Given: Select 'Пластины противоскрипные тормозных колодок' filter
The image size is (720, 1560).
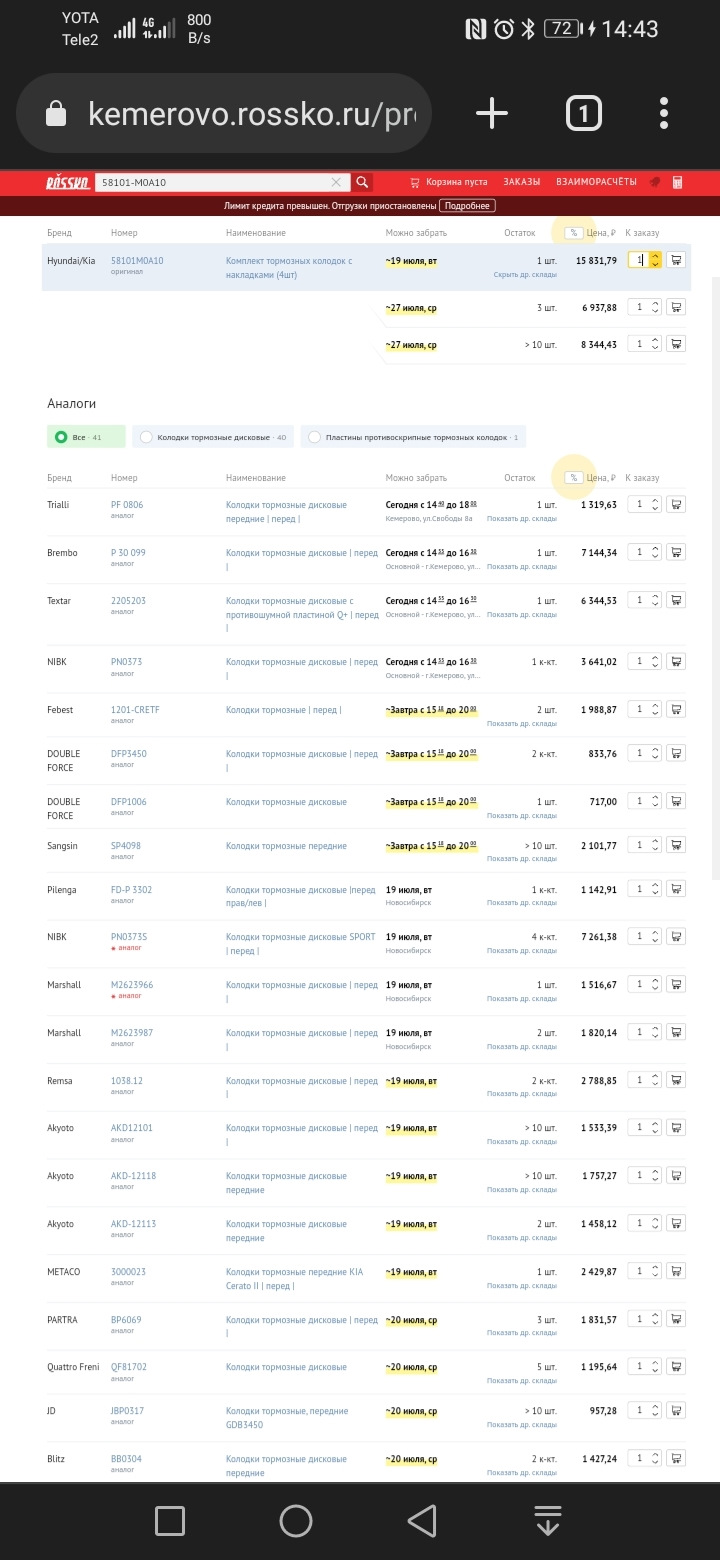Looking at the screenshot, I should coord(413,437).
